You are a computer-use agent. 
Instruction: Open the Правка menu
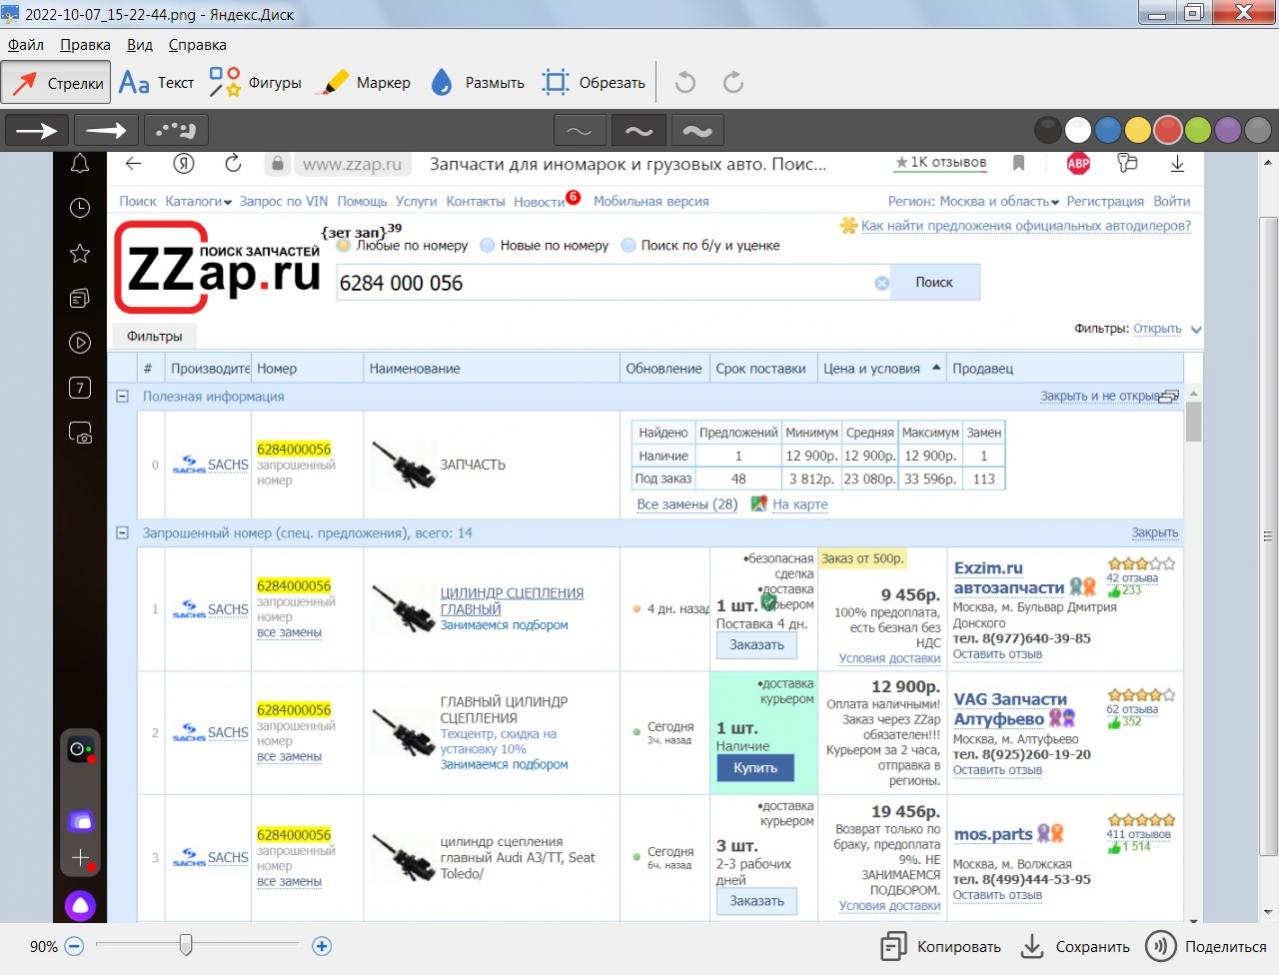click(85, 44)
